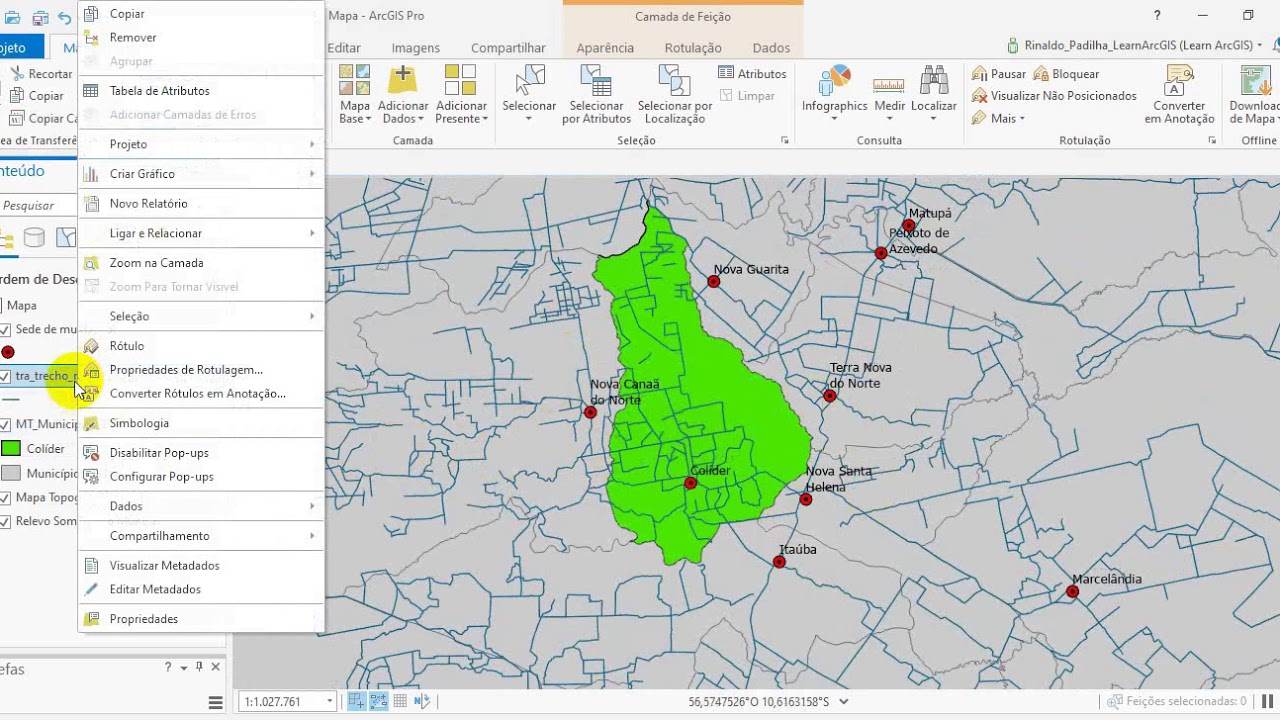Toggle the Sede de mu... layer checkbox
This screenshot has width=1280, height=720.
point(6,329)
